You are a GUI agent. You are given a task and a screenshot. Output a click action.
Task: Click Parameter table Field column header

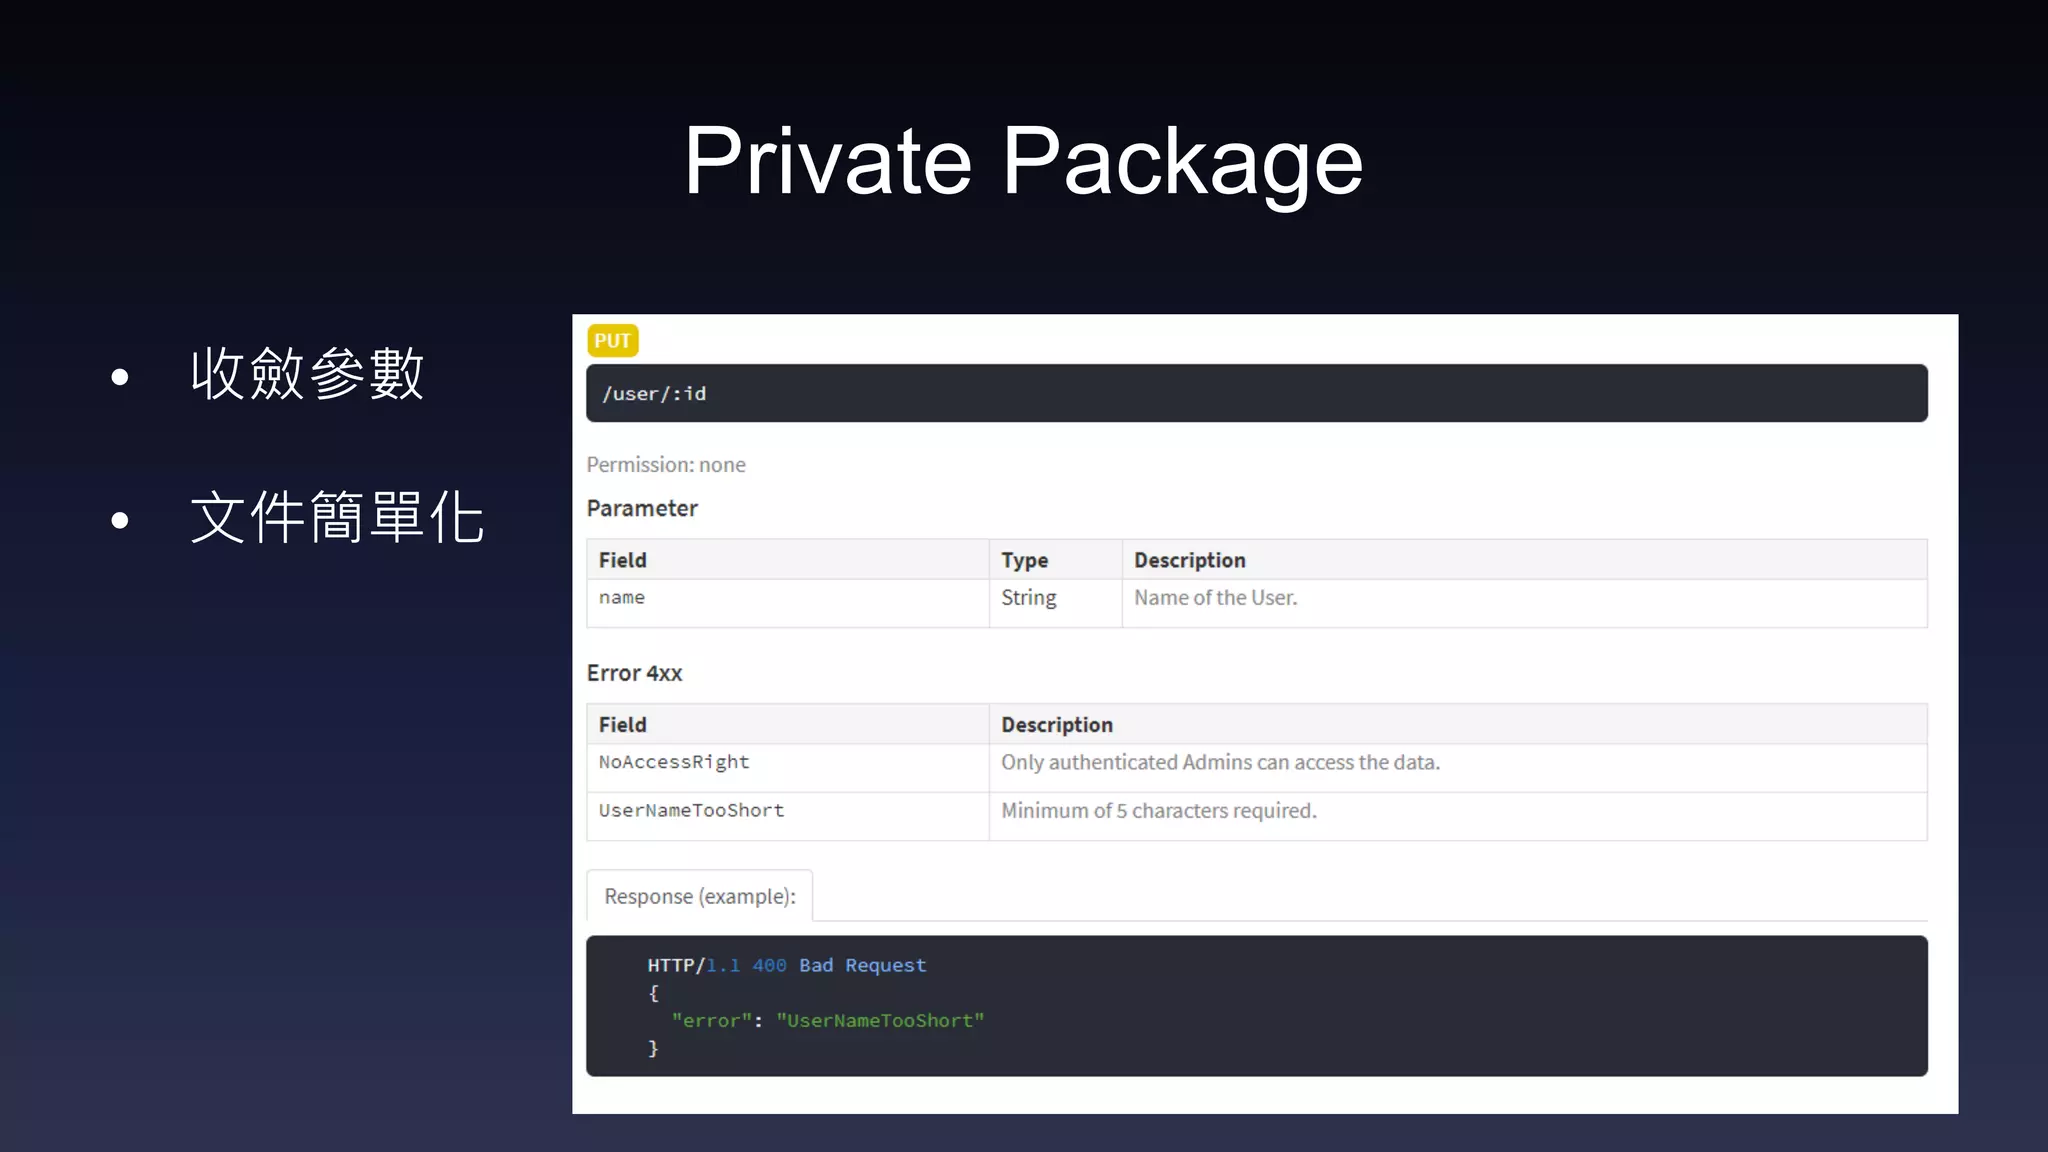[x=788, y=560]
